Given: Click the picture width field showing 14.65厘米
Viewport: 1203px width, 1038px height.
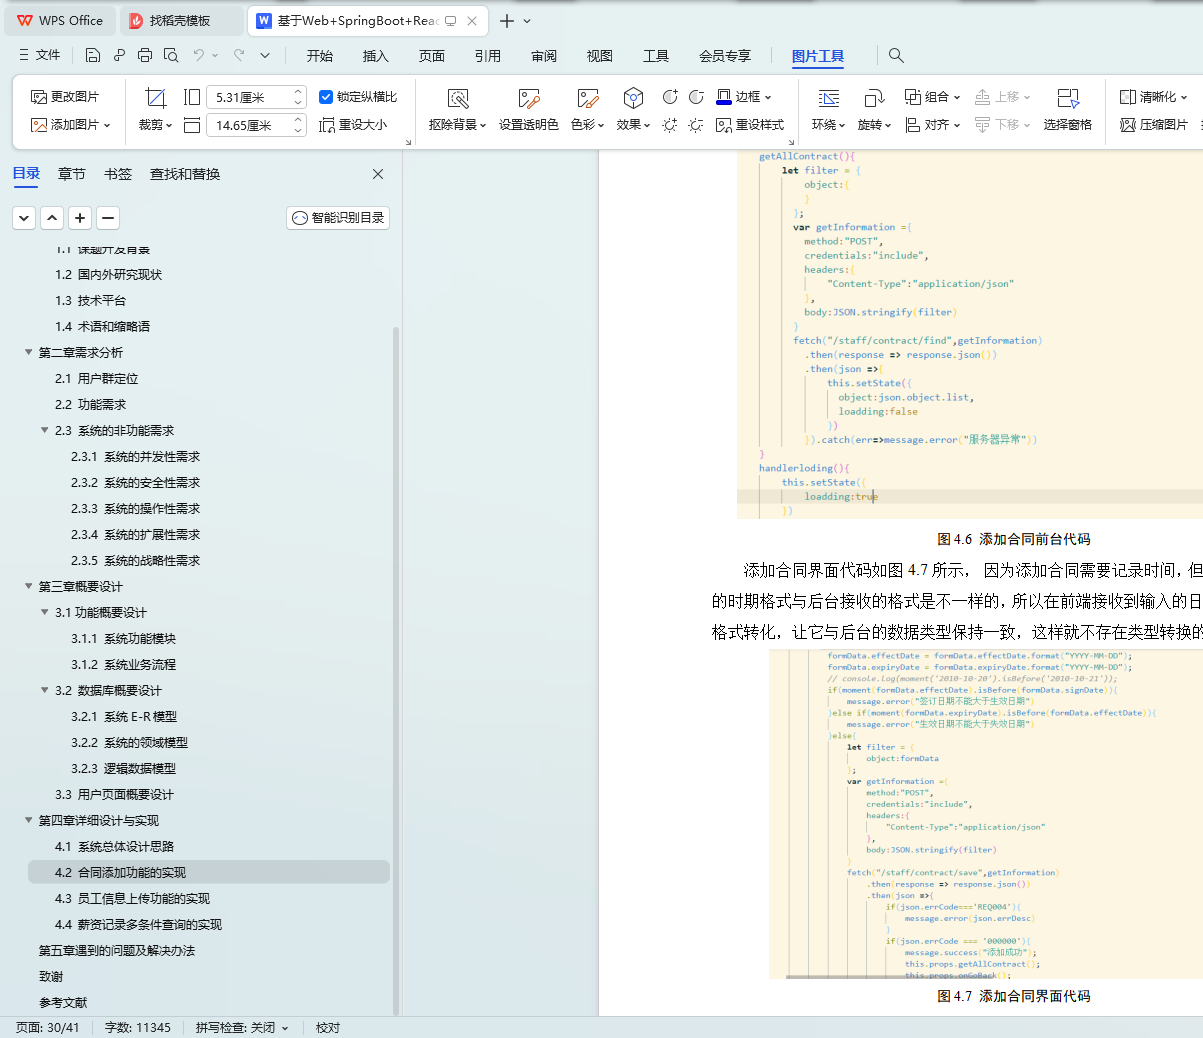Looking at the screenshot, I should [x=246, y=125].
